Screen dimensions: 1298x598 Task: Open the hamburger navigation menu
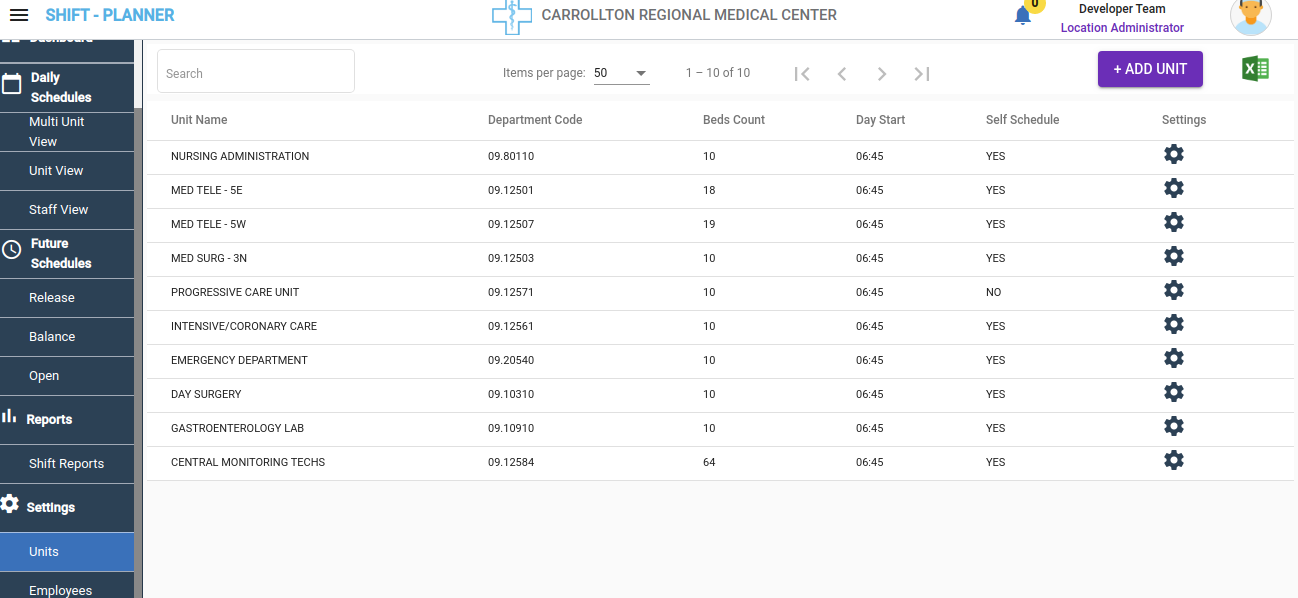[19, 15]
